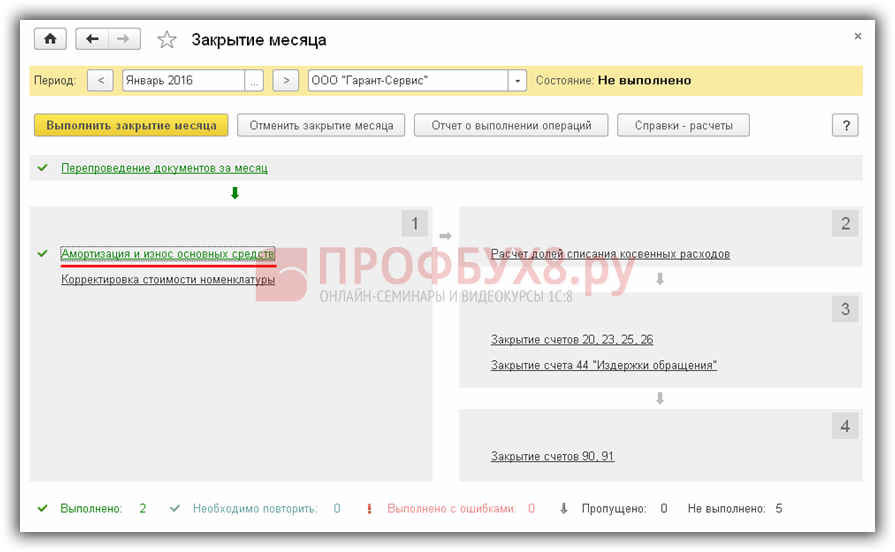Open Закрытие счетов 90, 91 link
Screen dimensions: 895x552
click(x=552, y=456)
